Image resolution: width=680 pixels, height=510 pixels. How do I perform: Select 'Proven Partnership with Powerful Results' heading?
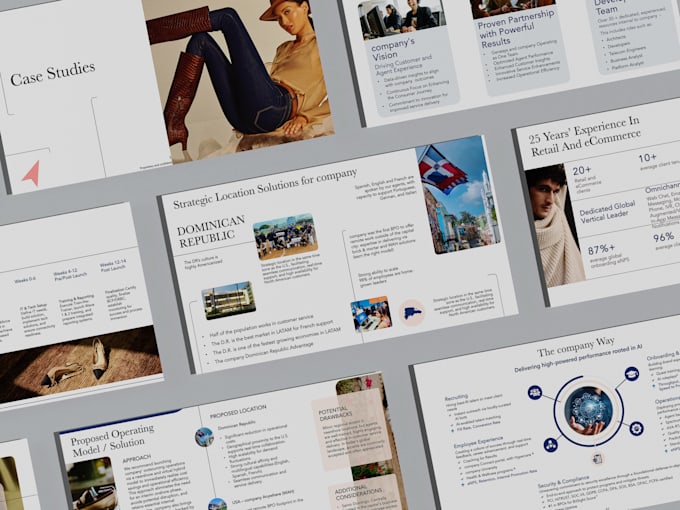coord(515,29)
